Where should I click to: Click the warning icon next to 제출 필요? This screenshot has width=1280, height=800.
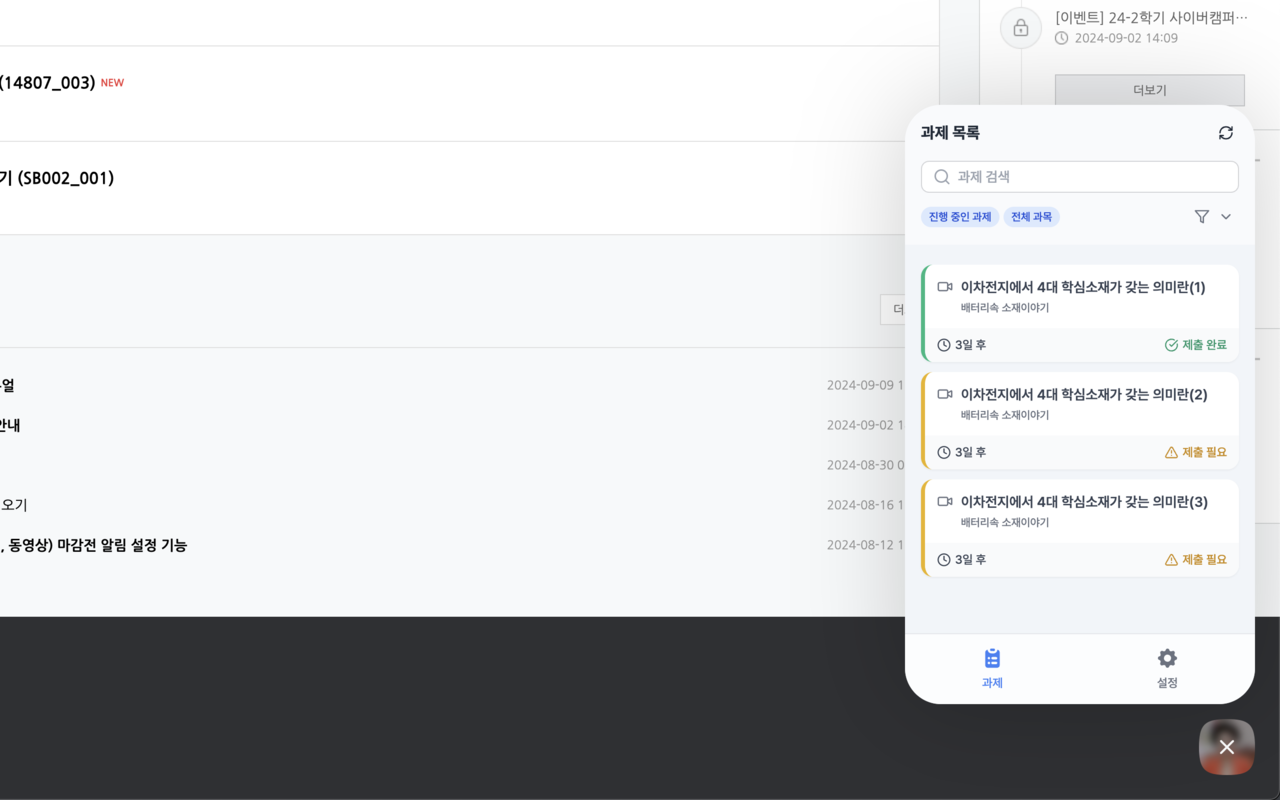click(x=1171, y=452)
